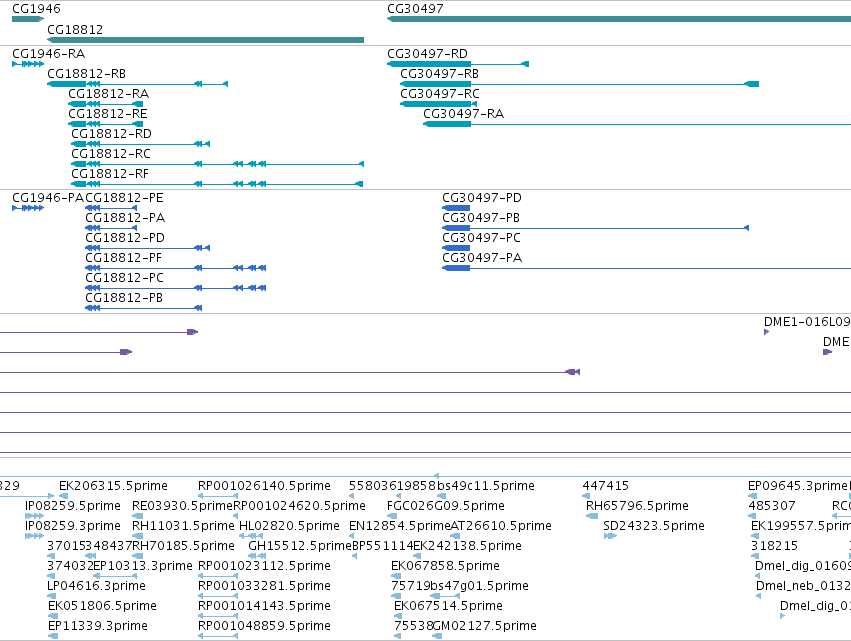Click the FGC026G09.5prime EST label
851x641 pixels.
(x=446, y=506)
